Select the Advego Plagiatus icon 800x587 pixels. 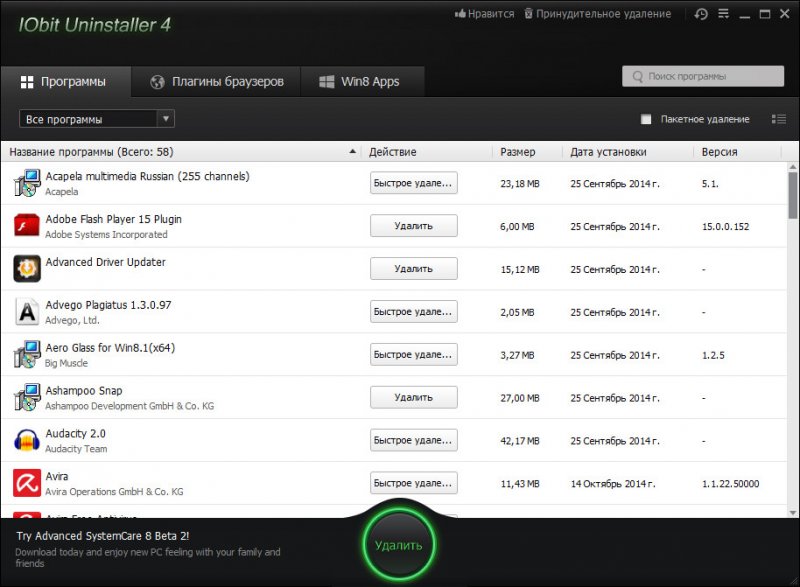pyautogui.click(x=27, y=312)
